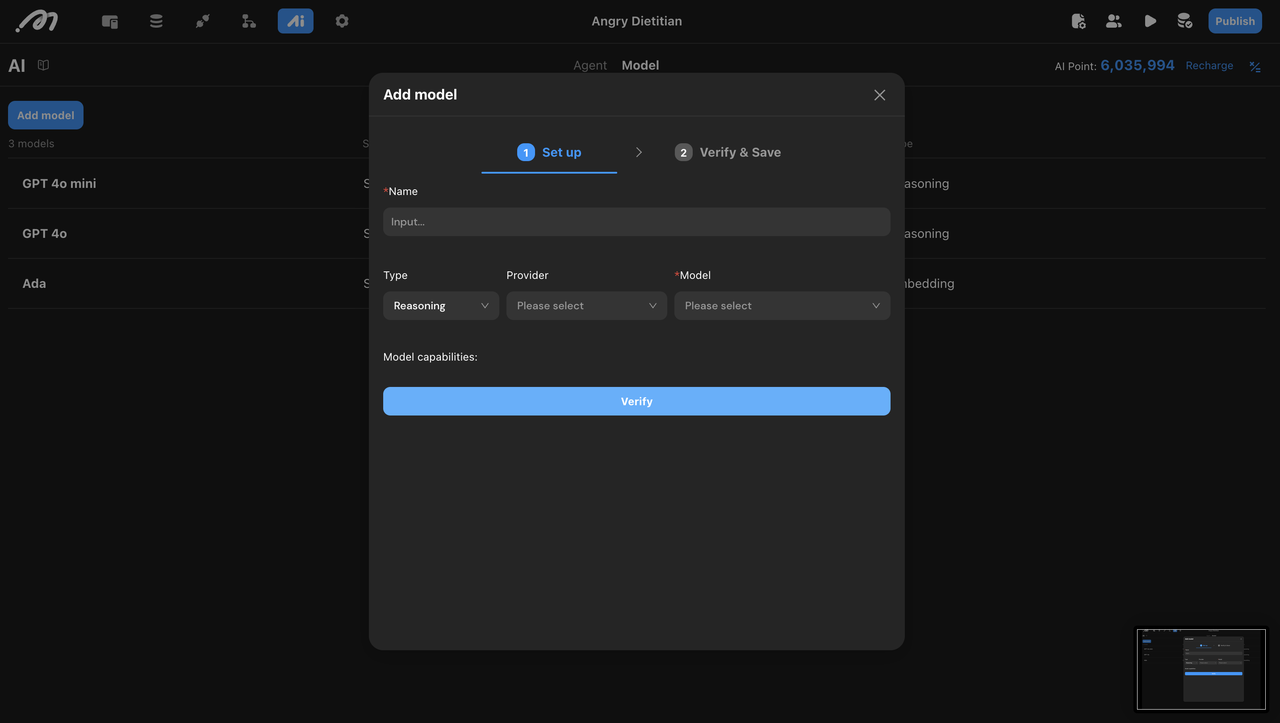1280x723 pixels.
Task: Click the usage formula icon beside Recharge
Action: pyautogui.click(x=1255, y=66)
